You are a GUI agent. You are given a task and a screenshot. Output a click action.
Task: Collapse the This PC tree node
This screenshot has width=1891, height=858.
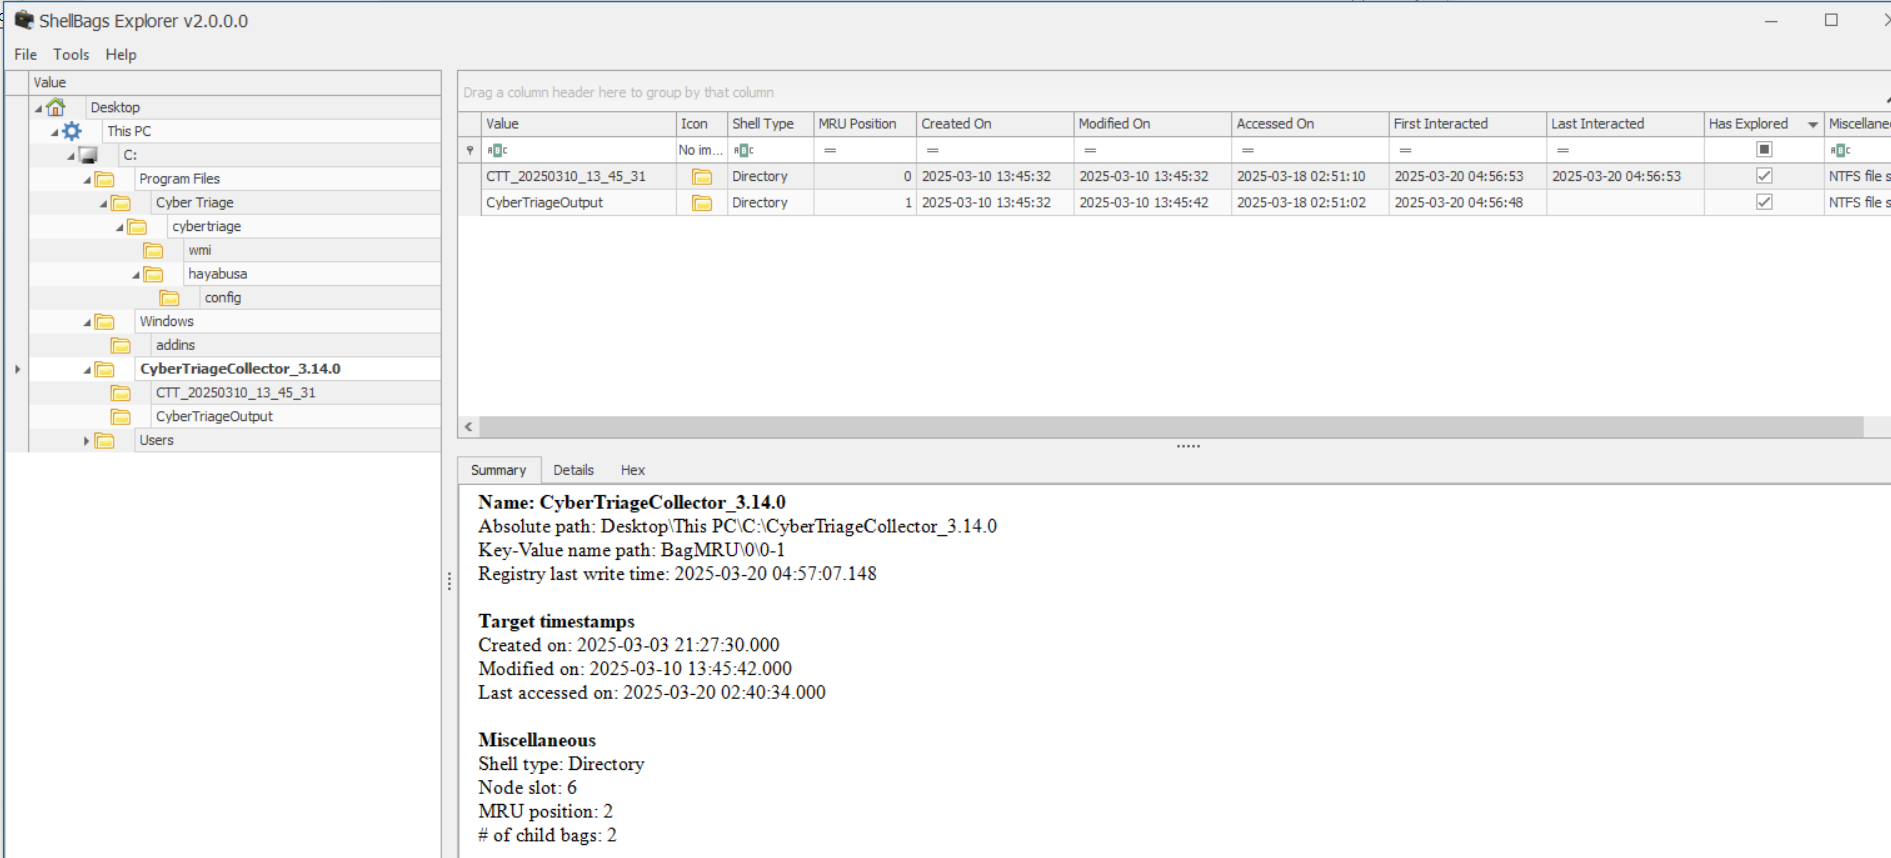point(55,132)
